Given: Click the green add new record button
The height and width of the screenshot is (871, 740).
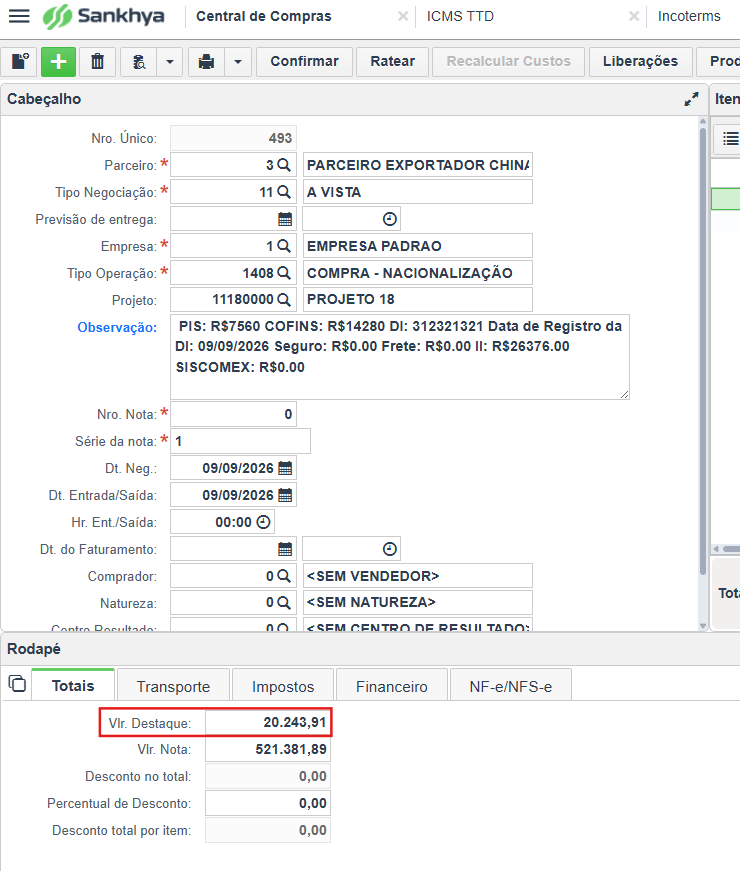Looking at the screenshot, I should tap(58, 61).
